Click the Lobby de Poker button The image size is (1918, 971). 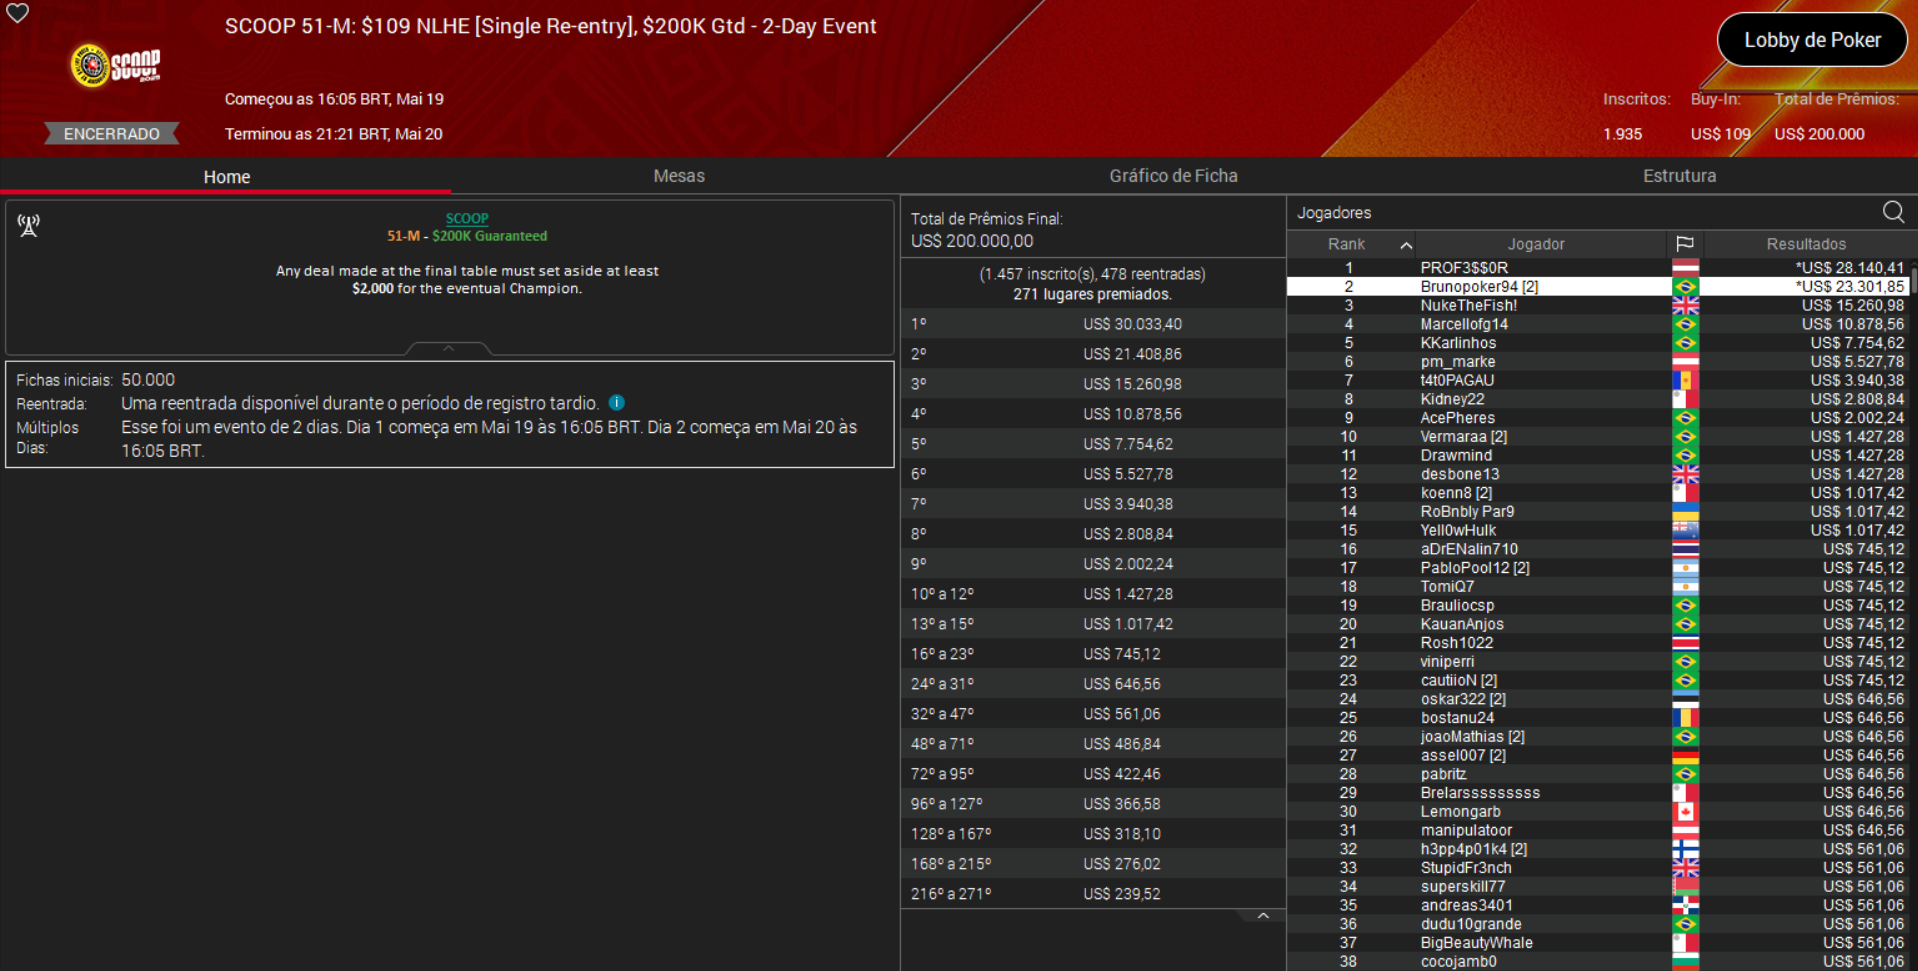point(1812,40)
